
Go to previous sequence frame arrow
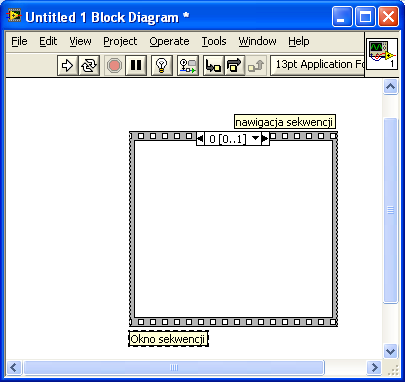[x=200, y=138]
